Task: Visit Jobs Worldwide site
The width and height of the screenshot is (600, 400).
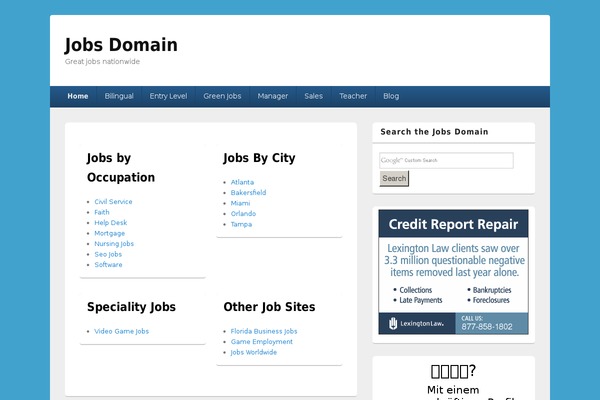Action: 254,352
